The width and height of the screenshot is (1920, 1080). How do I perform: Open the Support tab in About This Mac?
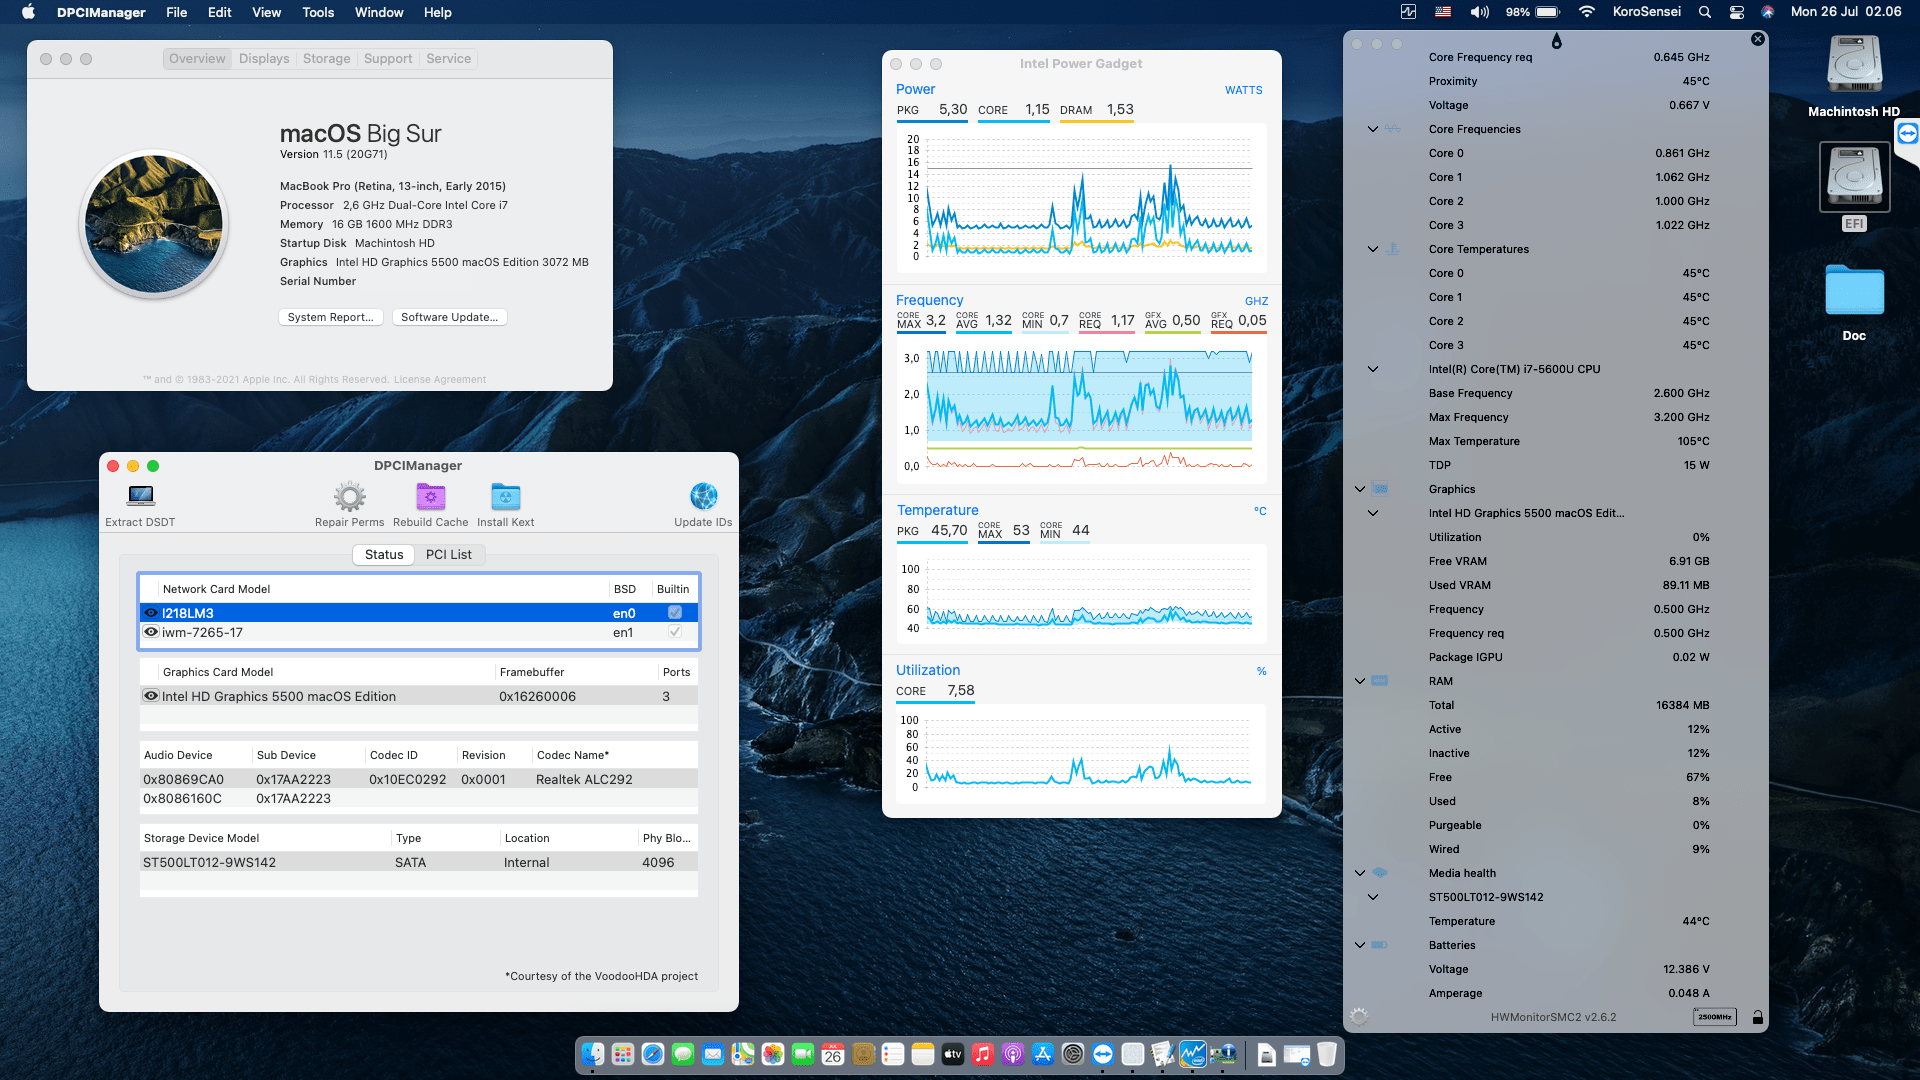[x=388, y=59]
